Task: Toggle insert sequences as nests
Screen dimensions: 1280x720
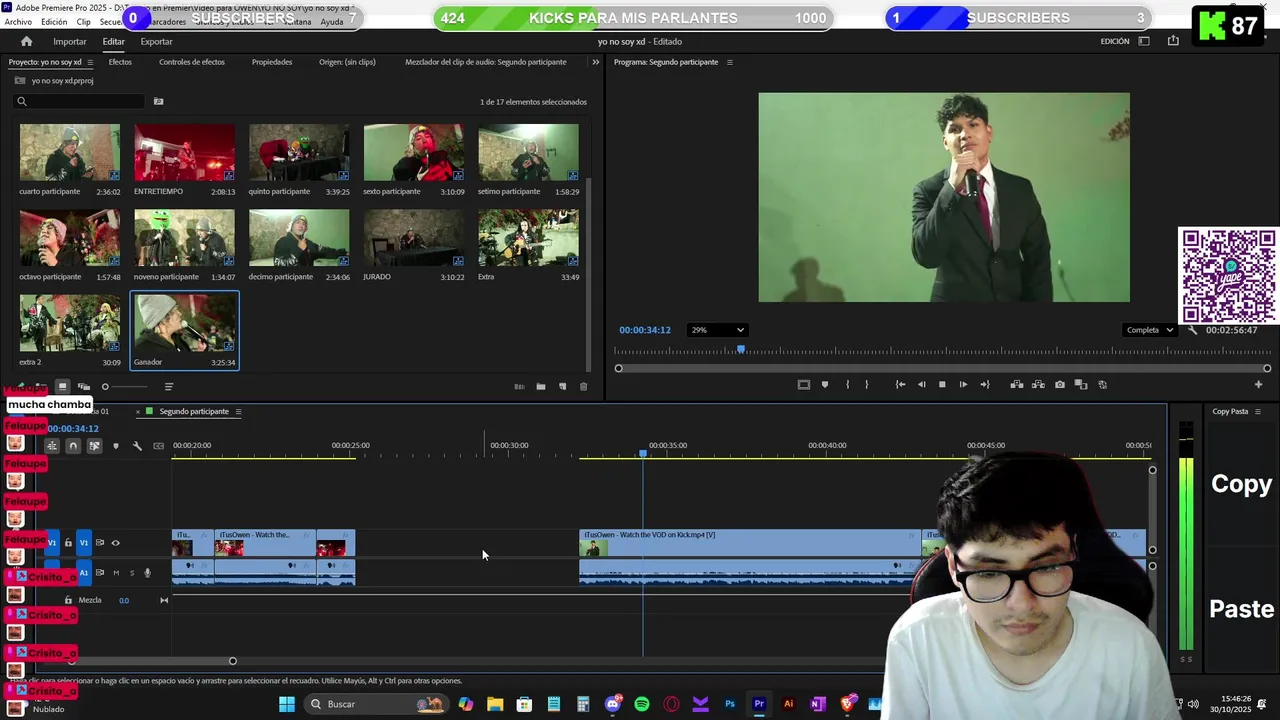Action: [x=52, y=446]
